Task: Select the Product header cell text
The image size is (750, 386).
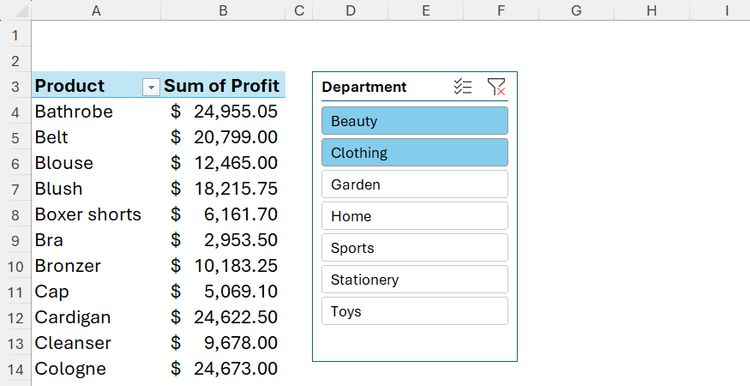Action: pyautogui.click(x=69, y=86)
